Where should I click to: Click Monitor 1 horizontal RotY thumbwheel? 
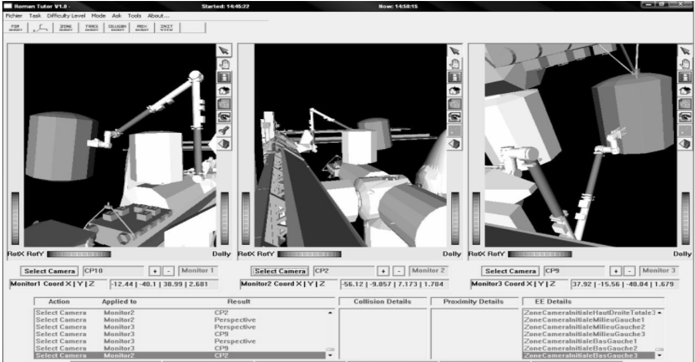[79, 254]
